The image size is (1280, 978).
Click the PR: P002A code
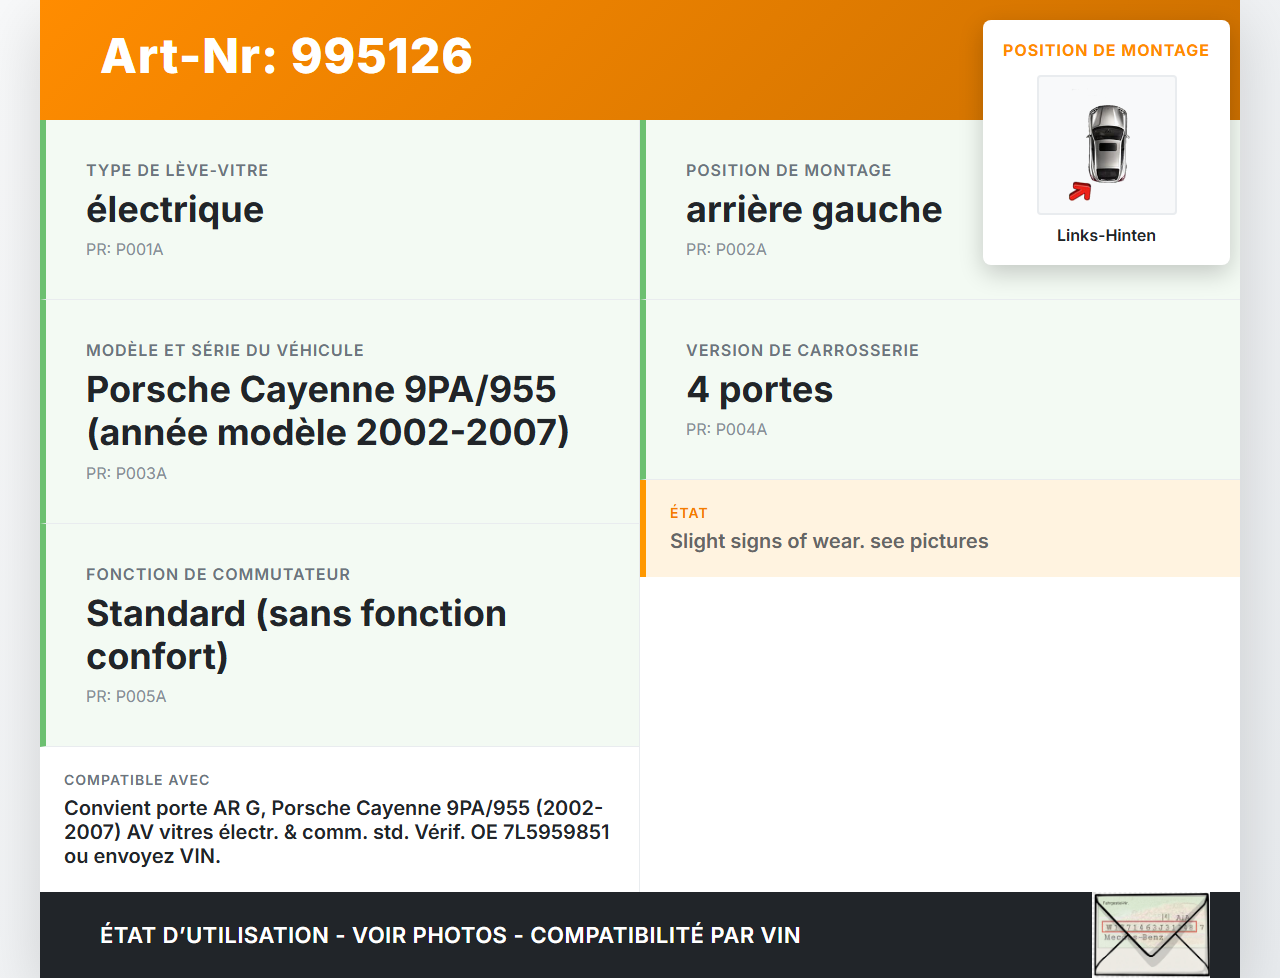(726, 250)
